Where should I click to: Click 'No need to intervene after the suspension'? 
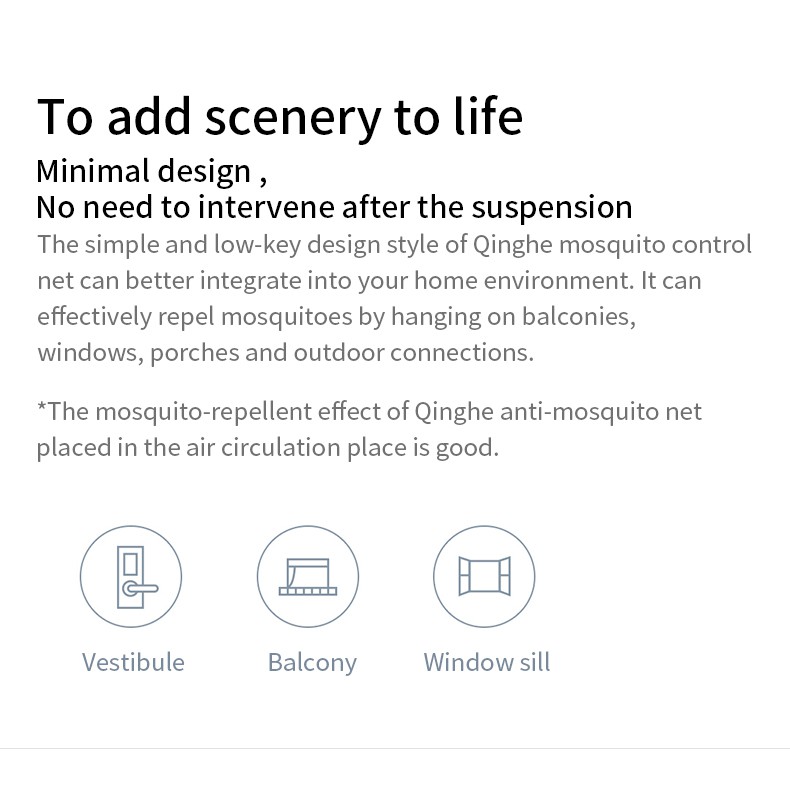tap(335, 208)
